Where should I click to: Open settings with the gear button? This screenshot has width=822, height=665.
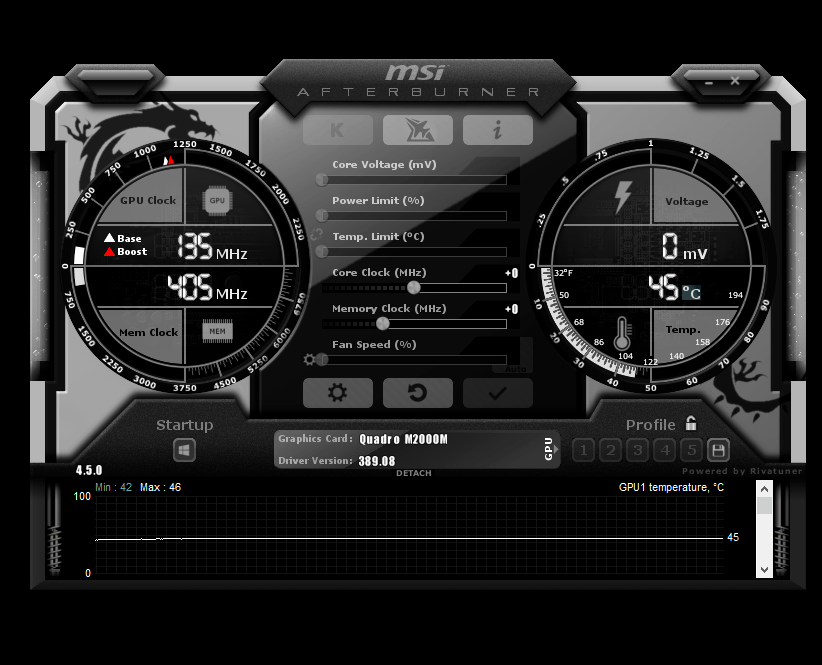(338, 393)
